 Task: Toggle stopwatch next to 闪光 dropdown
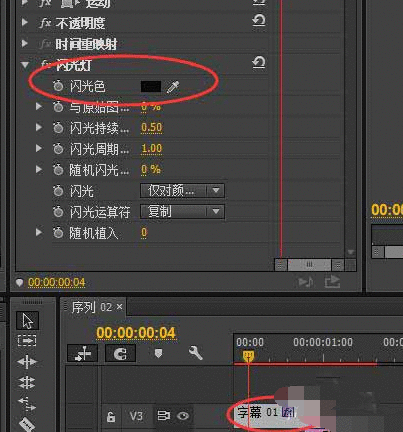(58, 191)
